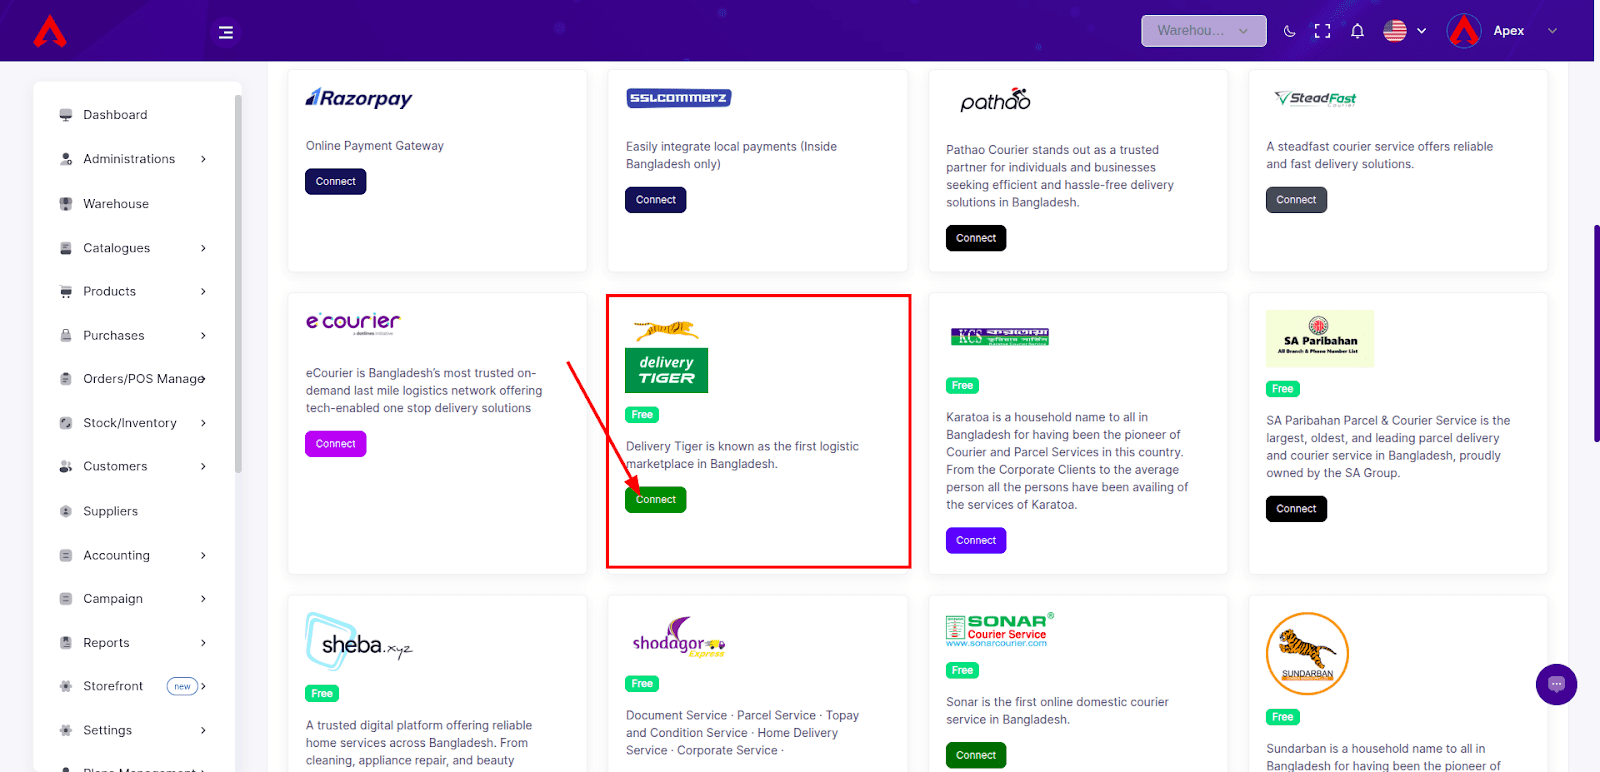Switch to dark mode via the moon icon
1600x772 pixels.
click(1290, 31)
